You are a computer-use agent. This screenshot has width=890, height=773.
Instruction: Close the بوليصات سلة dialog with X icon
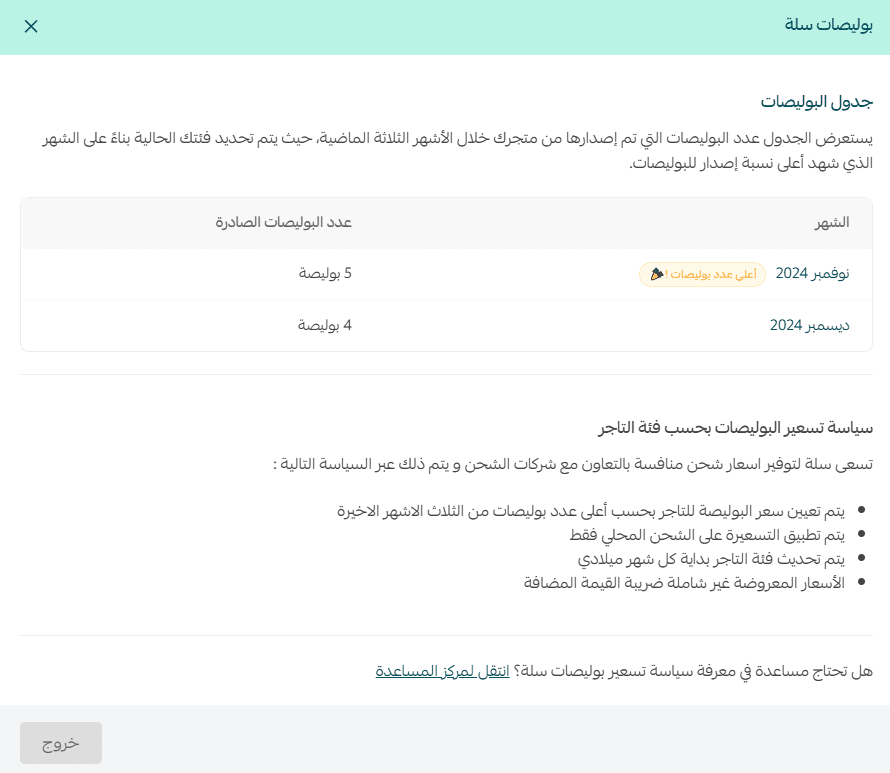click(x=31, y=27)
